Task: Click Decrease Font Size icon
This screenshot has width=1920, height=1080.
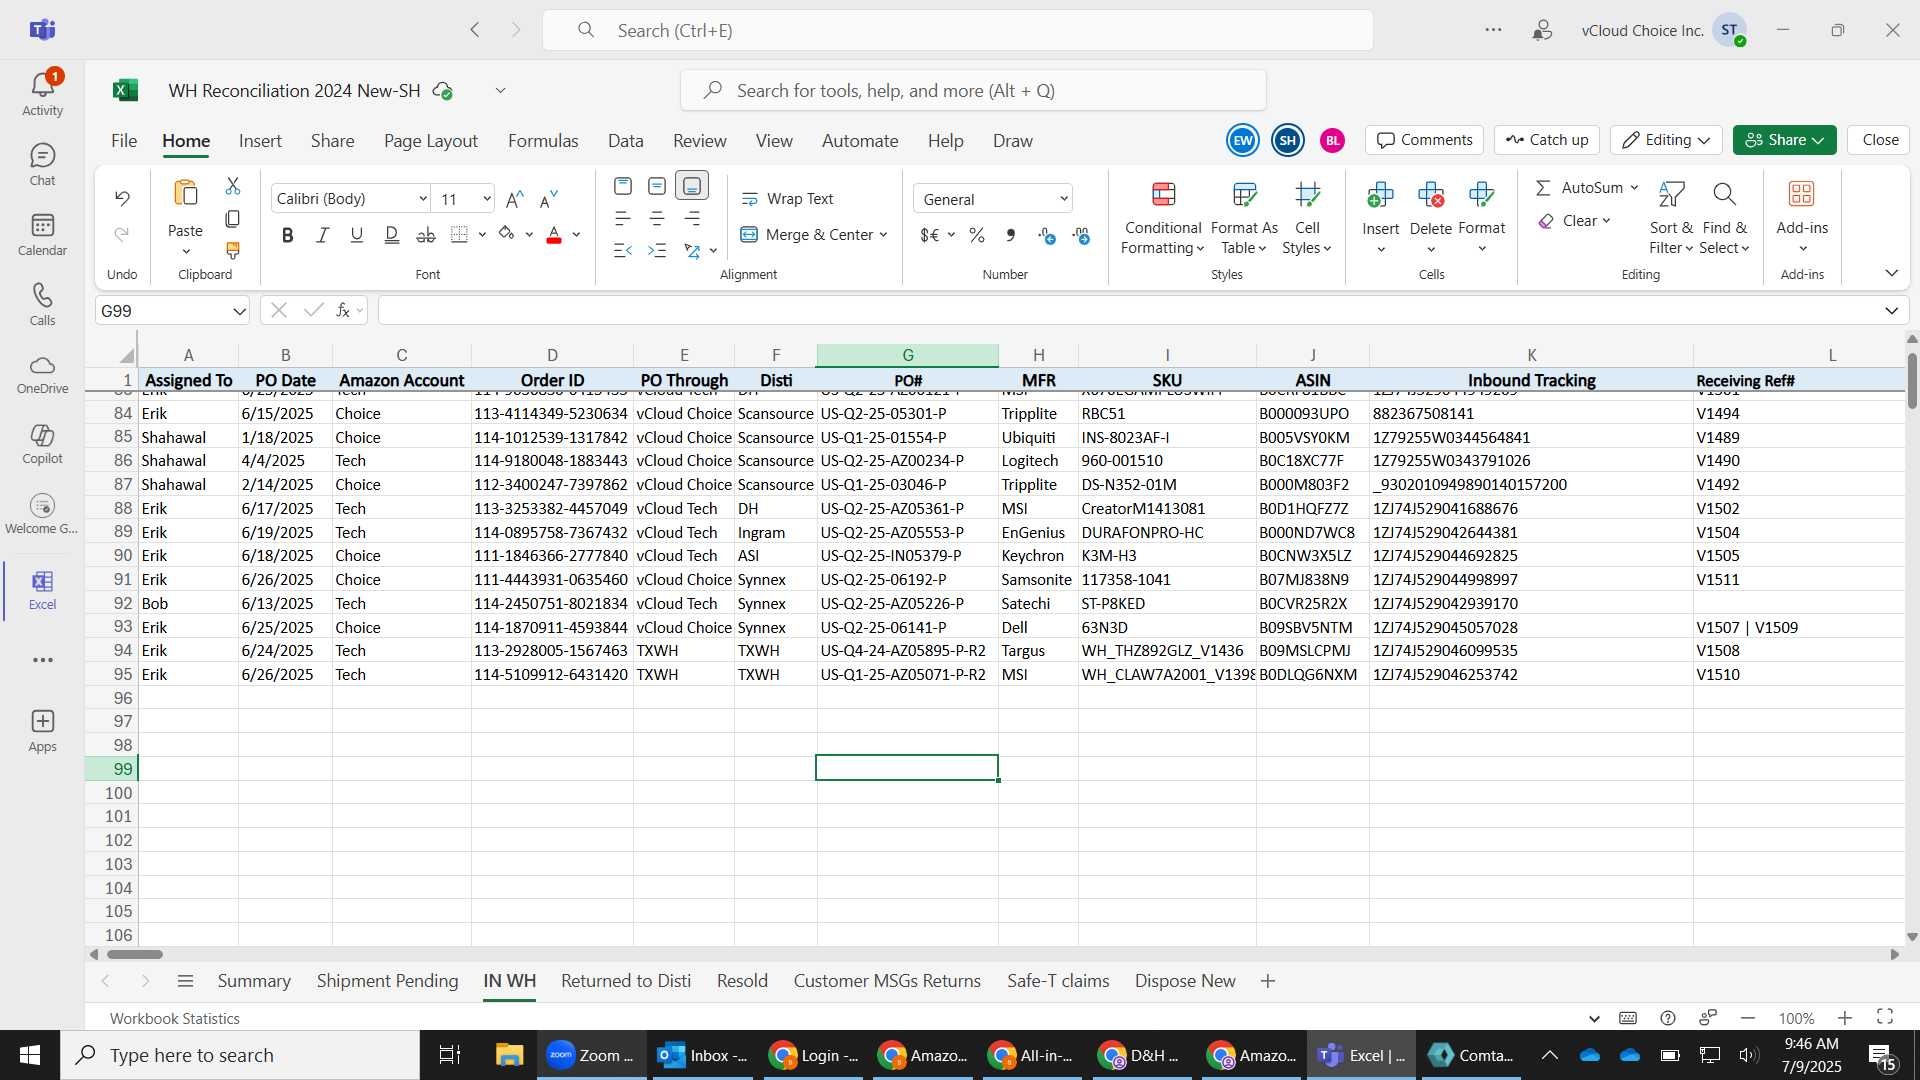Action: coord(548,199)
